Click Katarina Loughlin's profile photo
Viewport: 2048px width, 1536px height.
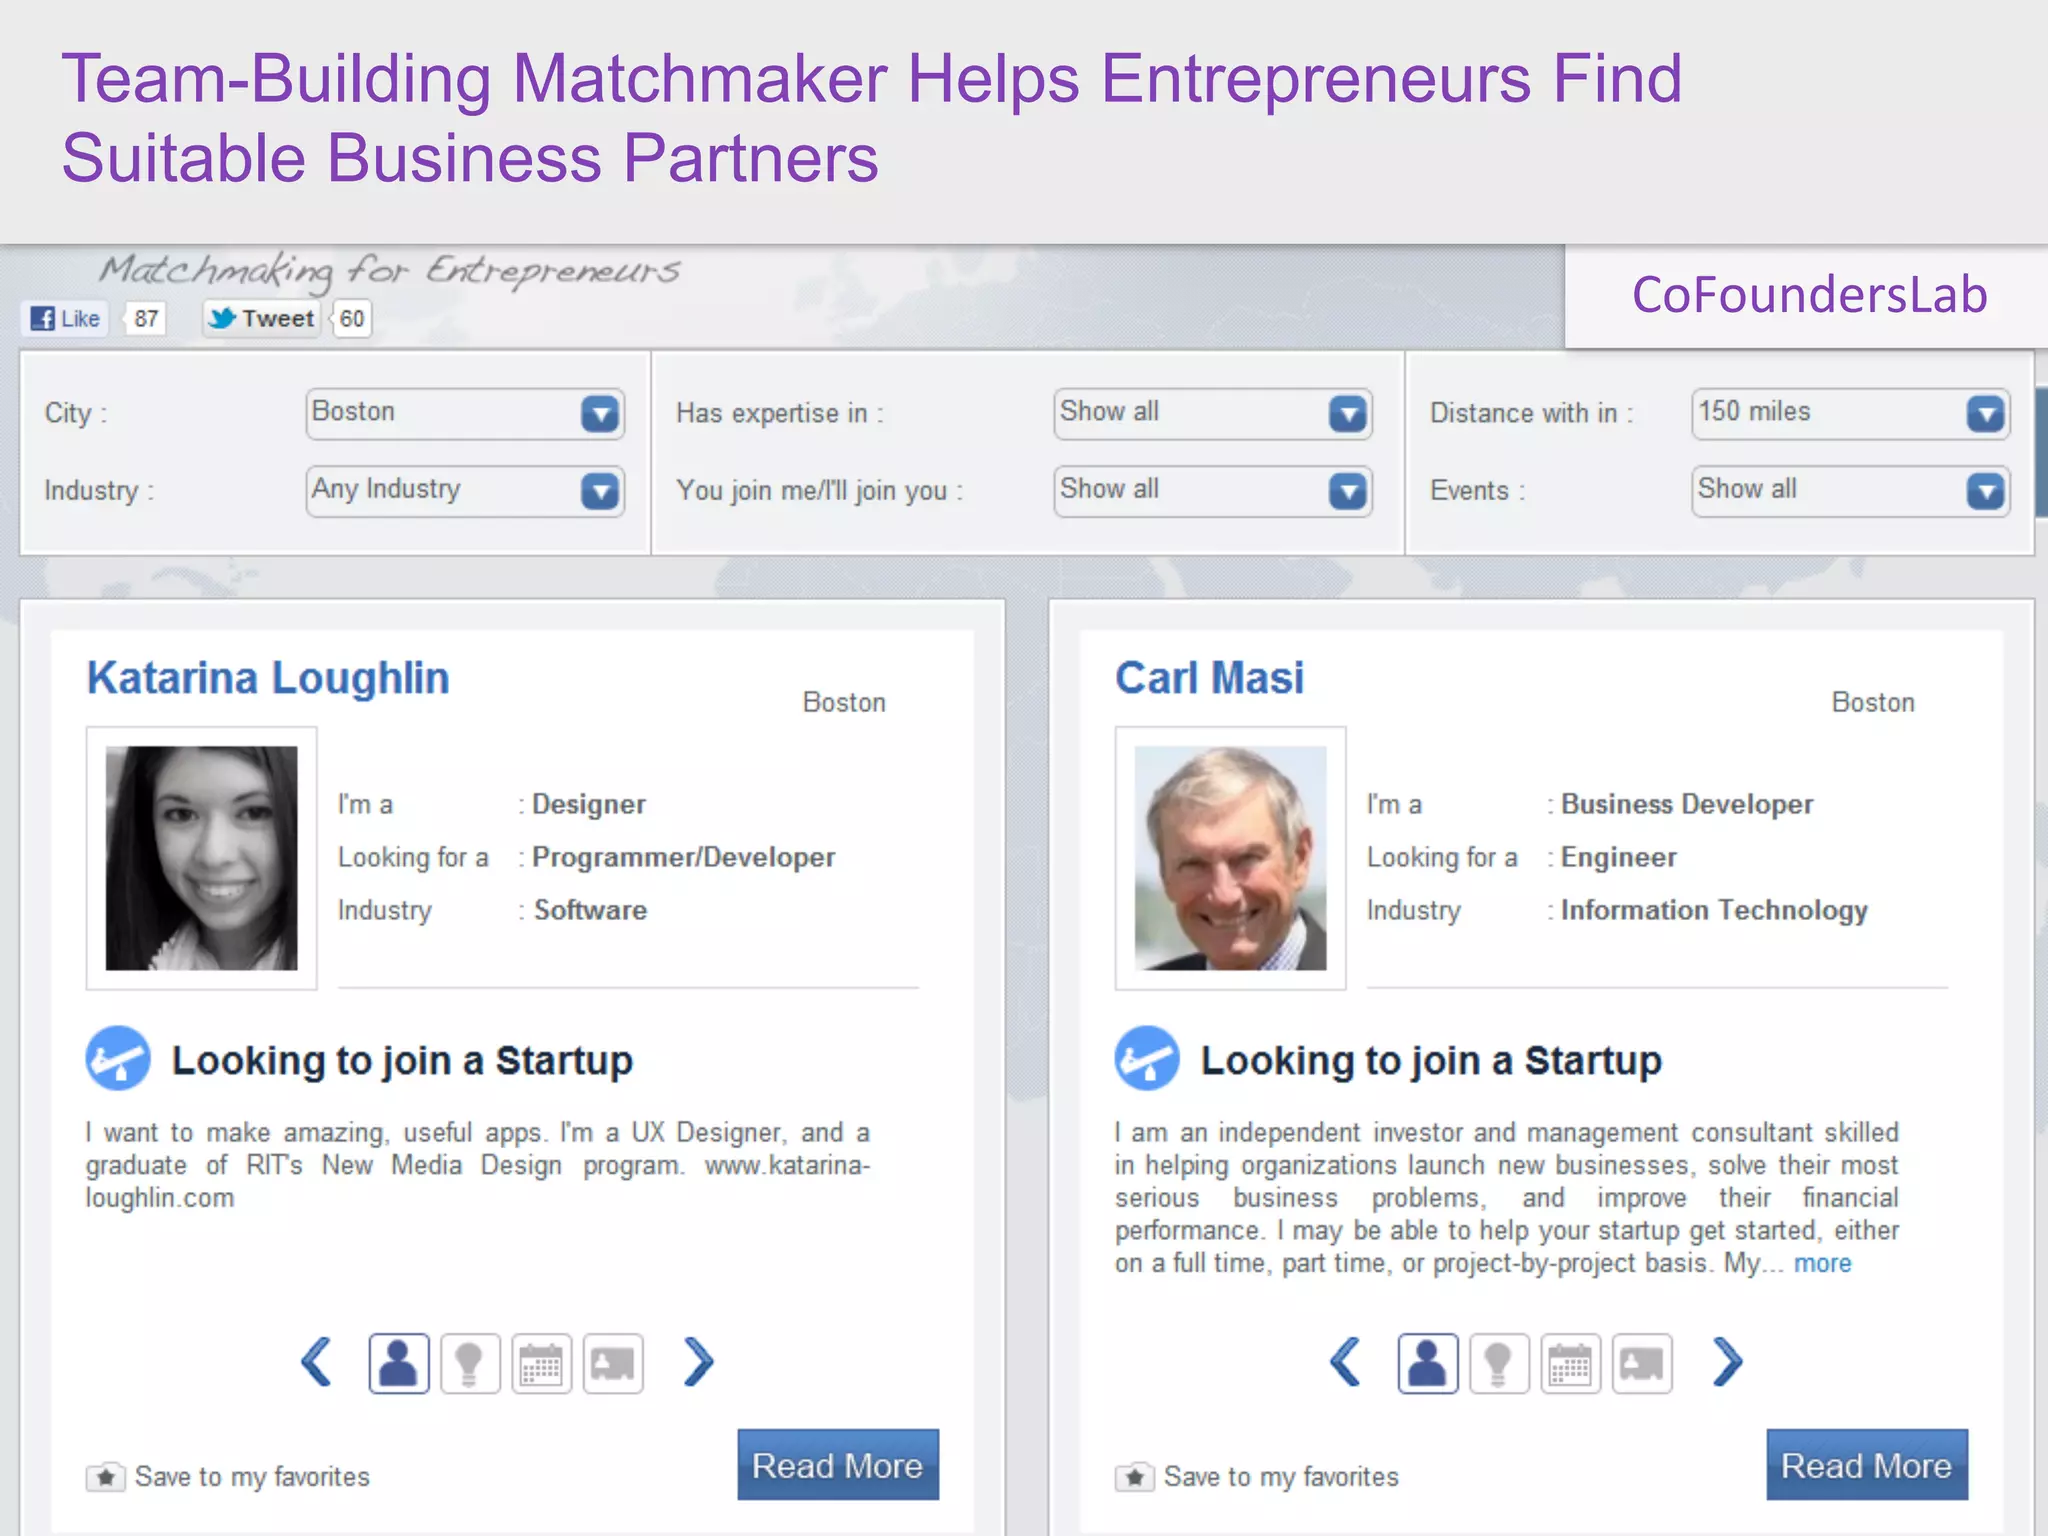(x=202, y=858)
